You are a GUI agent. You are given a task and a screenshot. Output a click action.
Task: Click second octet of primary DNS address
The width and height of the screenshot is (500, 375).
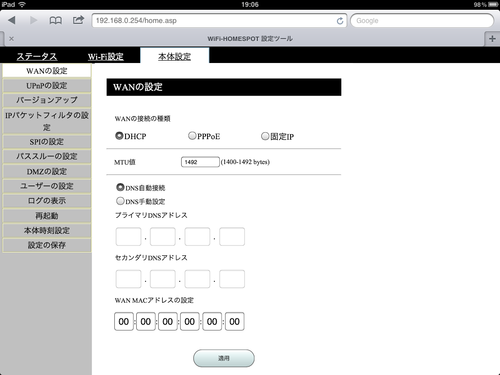coord(163,237)
